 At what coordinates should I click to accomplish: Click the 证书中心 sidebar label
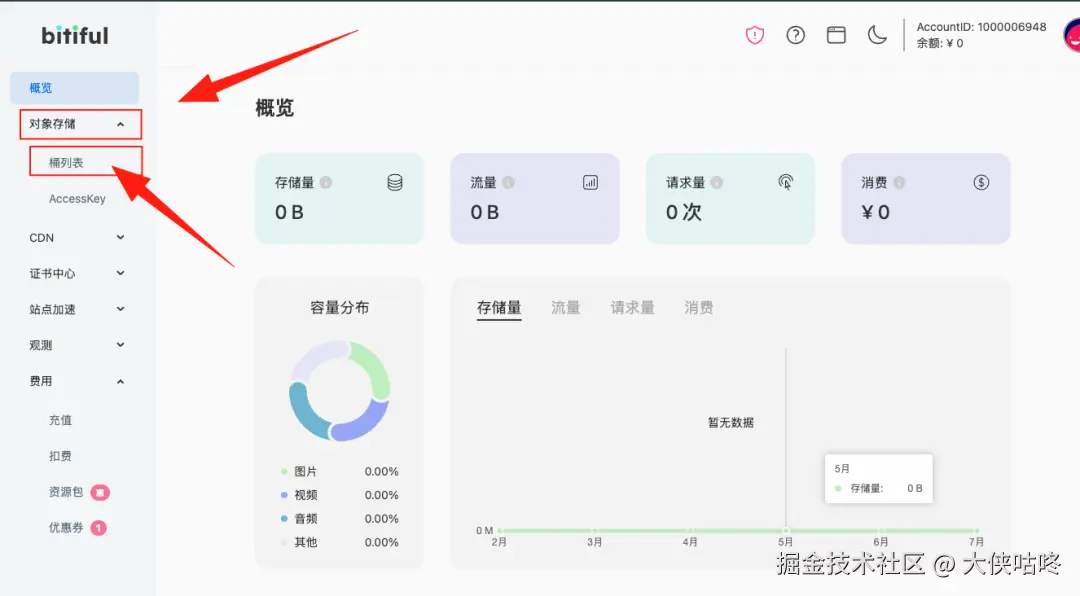click(52, 274)
